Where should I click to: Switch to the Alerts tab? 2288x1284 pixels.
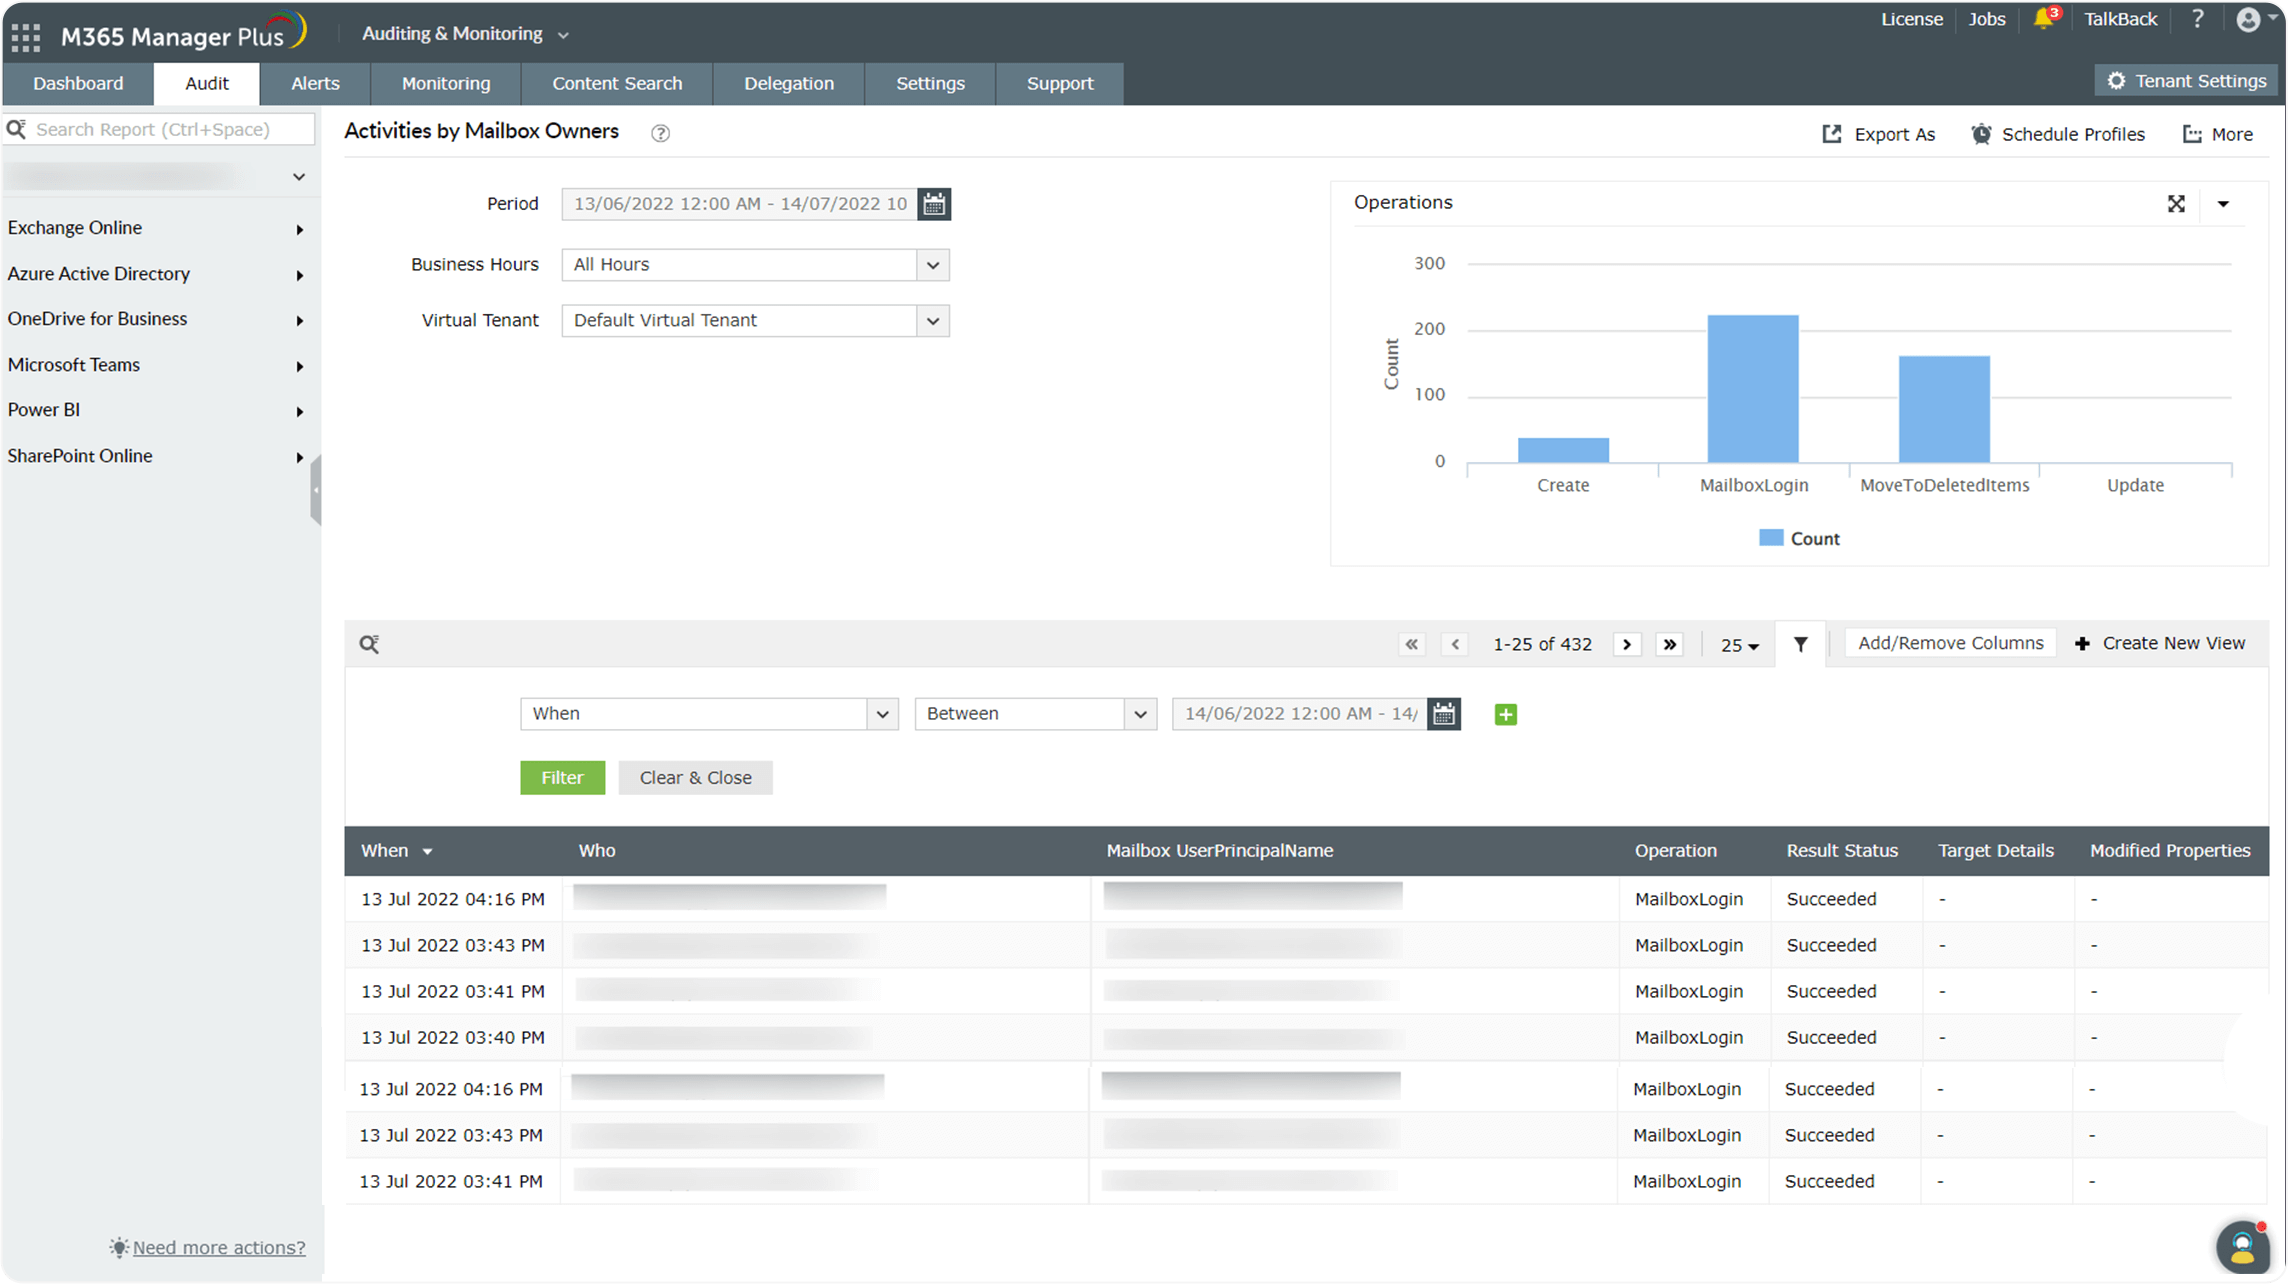tap(314, 83)
